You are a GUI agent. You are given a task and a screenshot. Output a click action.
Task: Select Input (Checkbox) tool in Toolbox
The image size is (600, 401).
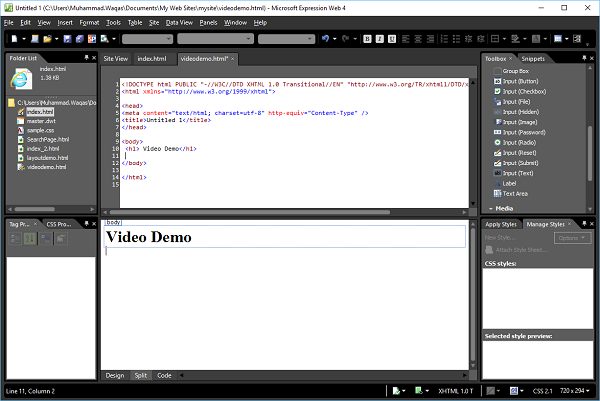[x=523, y=90]
